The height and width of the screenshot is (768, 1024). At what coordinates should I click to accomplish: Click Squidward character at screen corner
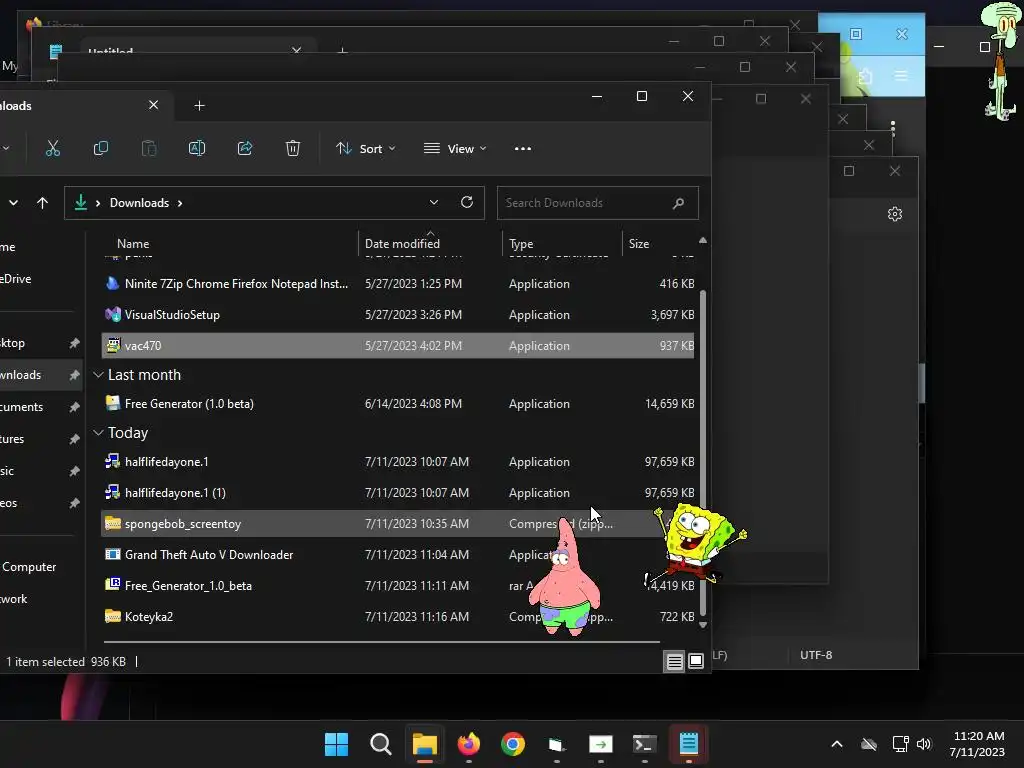(1002, 61)
